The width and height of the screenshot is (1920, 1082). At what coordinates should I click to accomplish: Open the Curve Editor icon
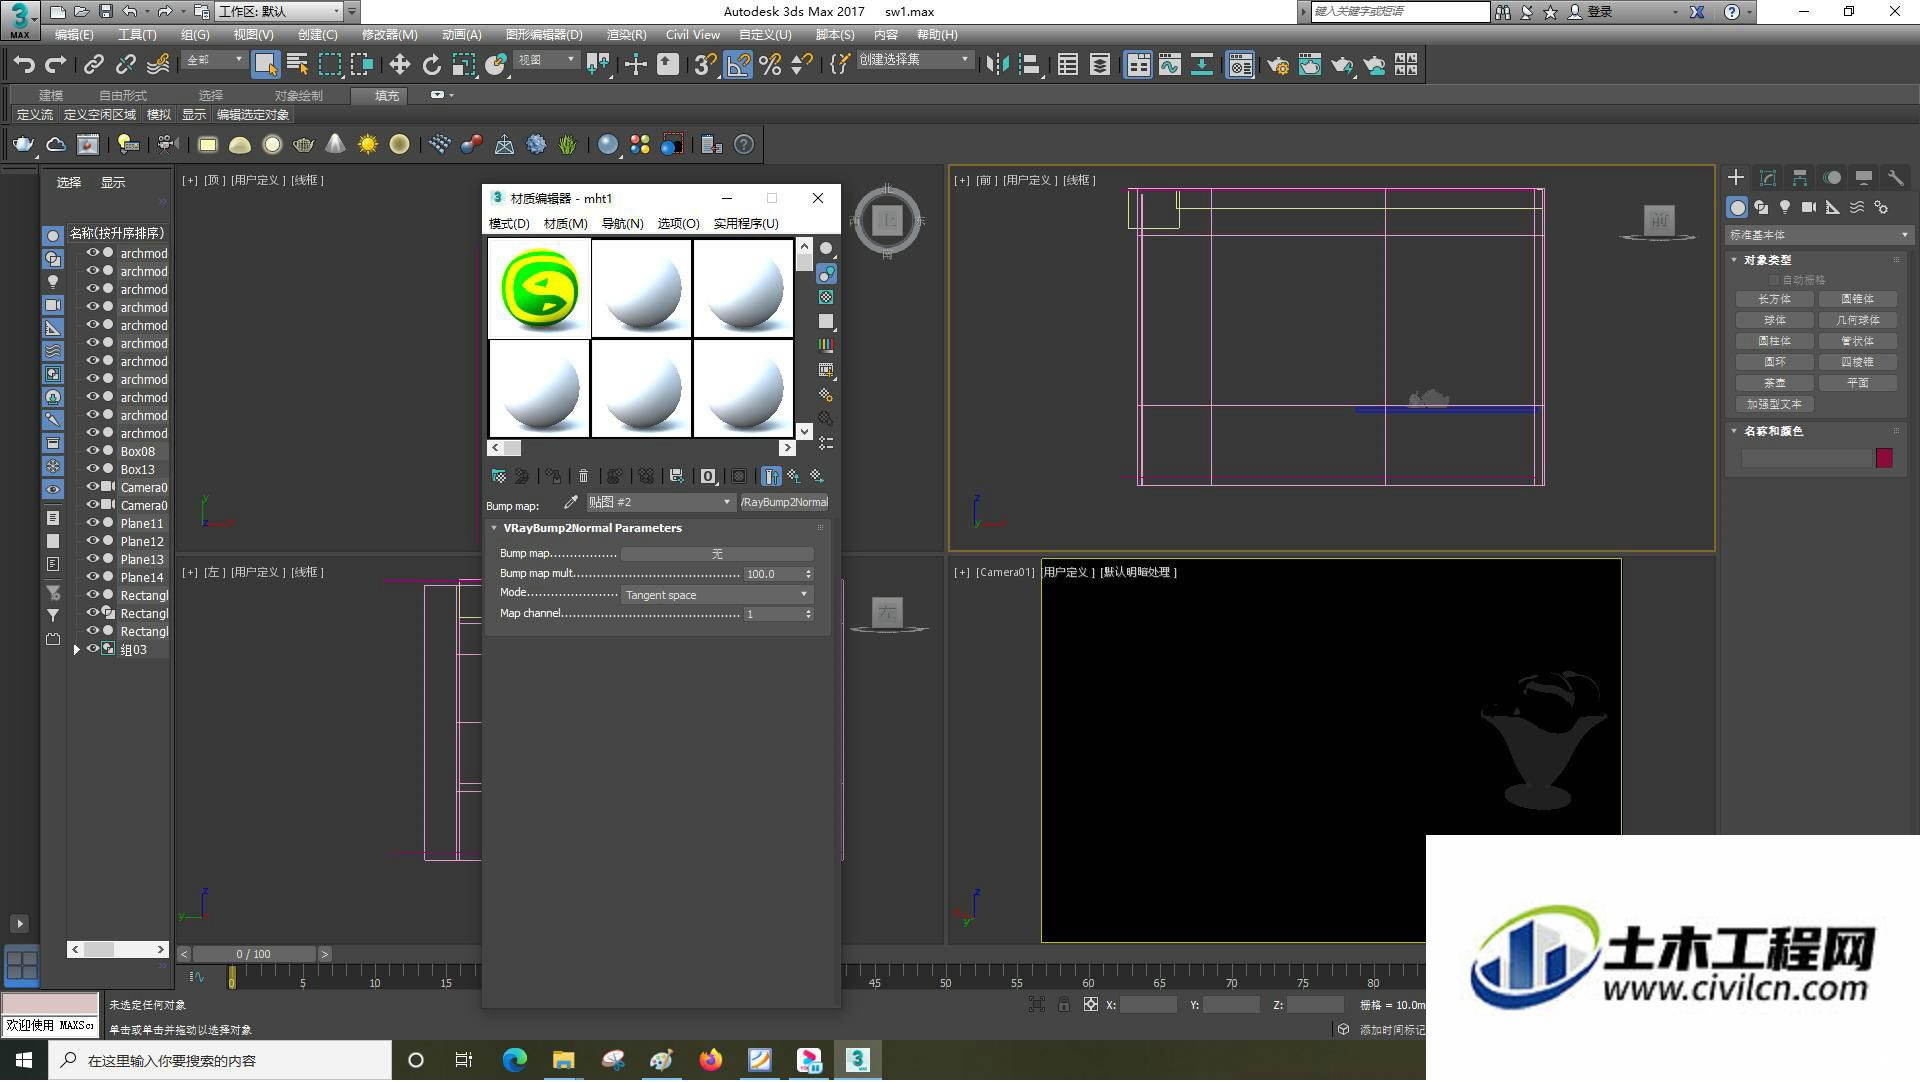[1169, 65]
